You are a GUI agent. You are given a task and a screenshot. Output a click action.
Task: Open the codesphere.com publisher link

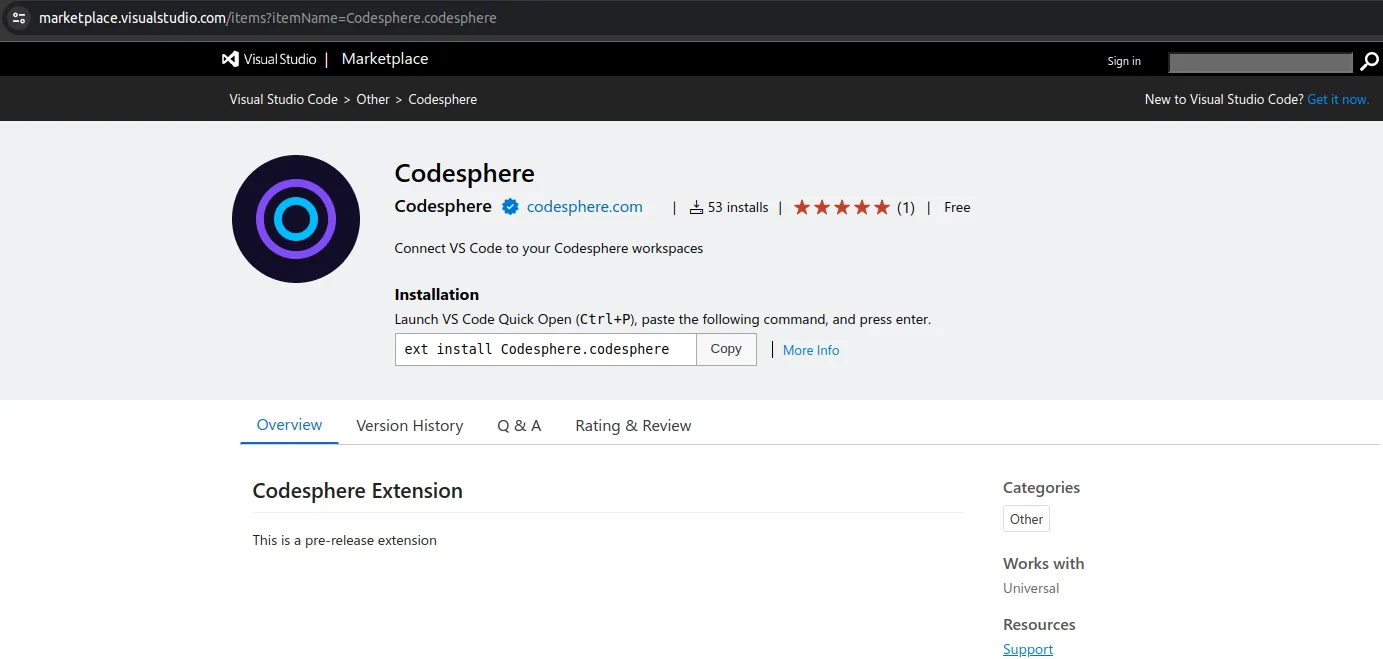pos(584,206)
